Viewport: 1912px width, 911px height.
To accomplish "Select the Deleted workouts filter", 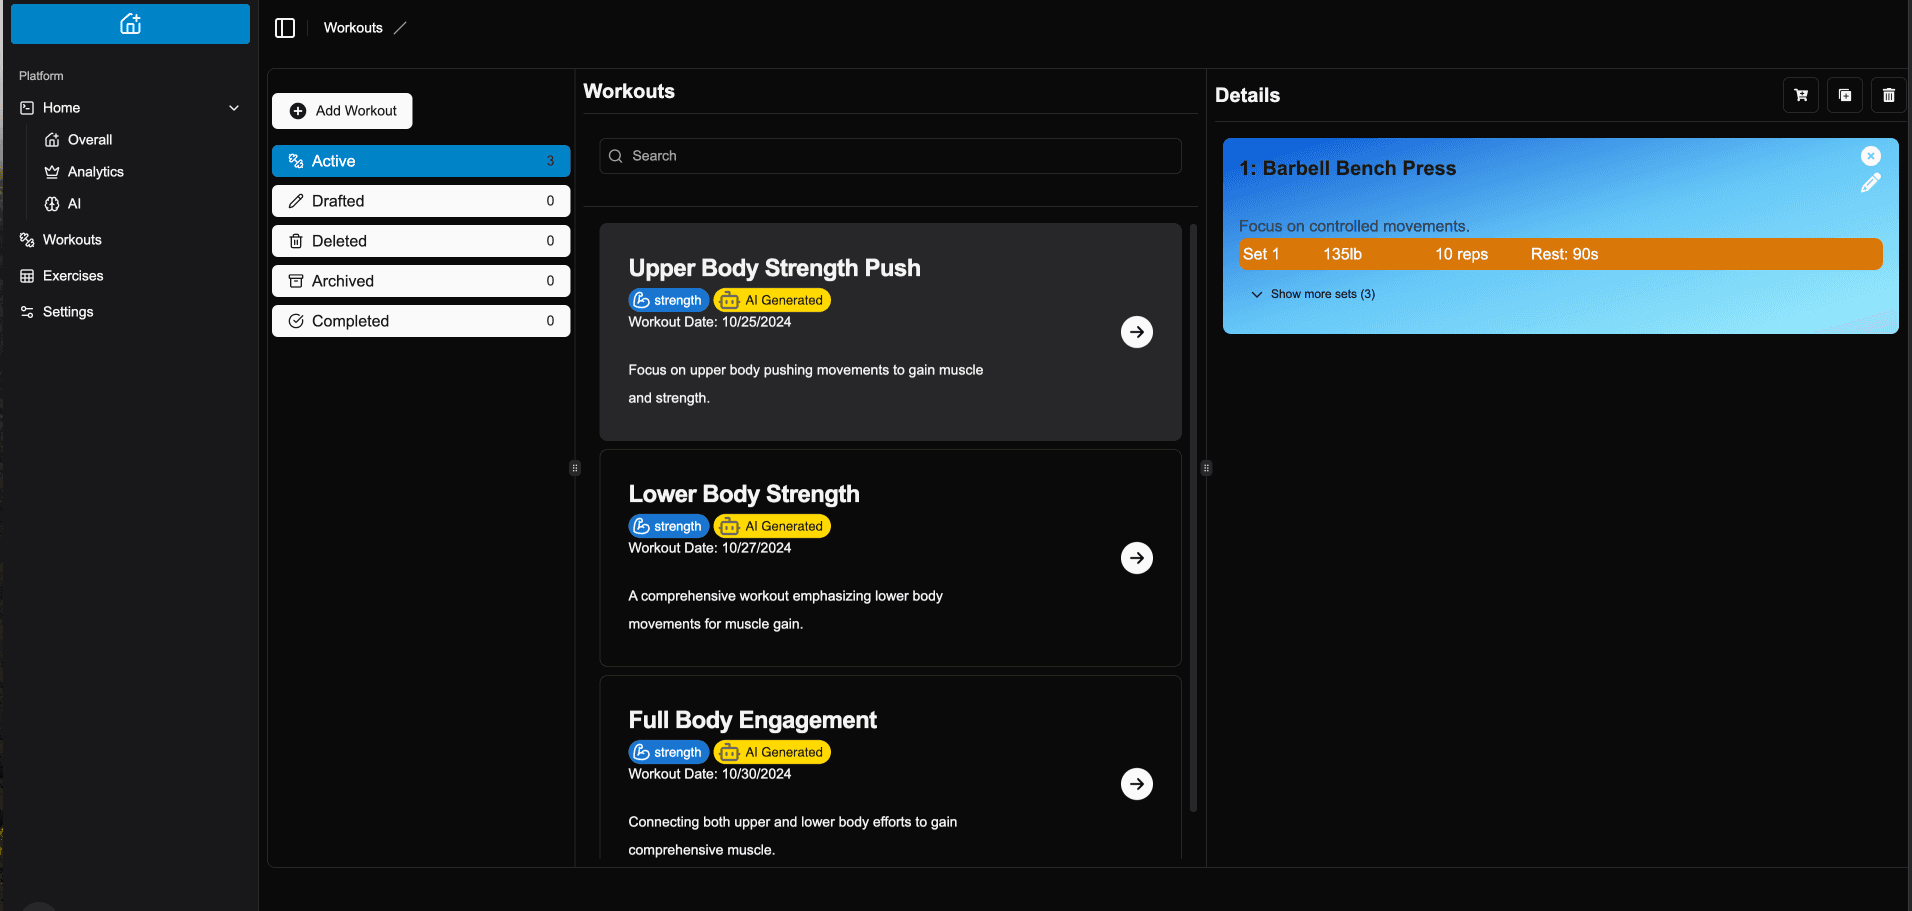I will [421, 241].
